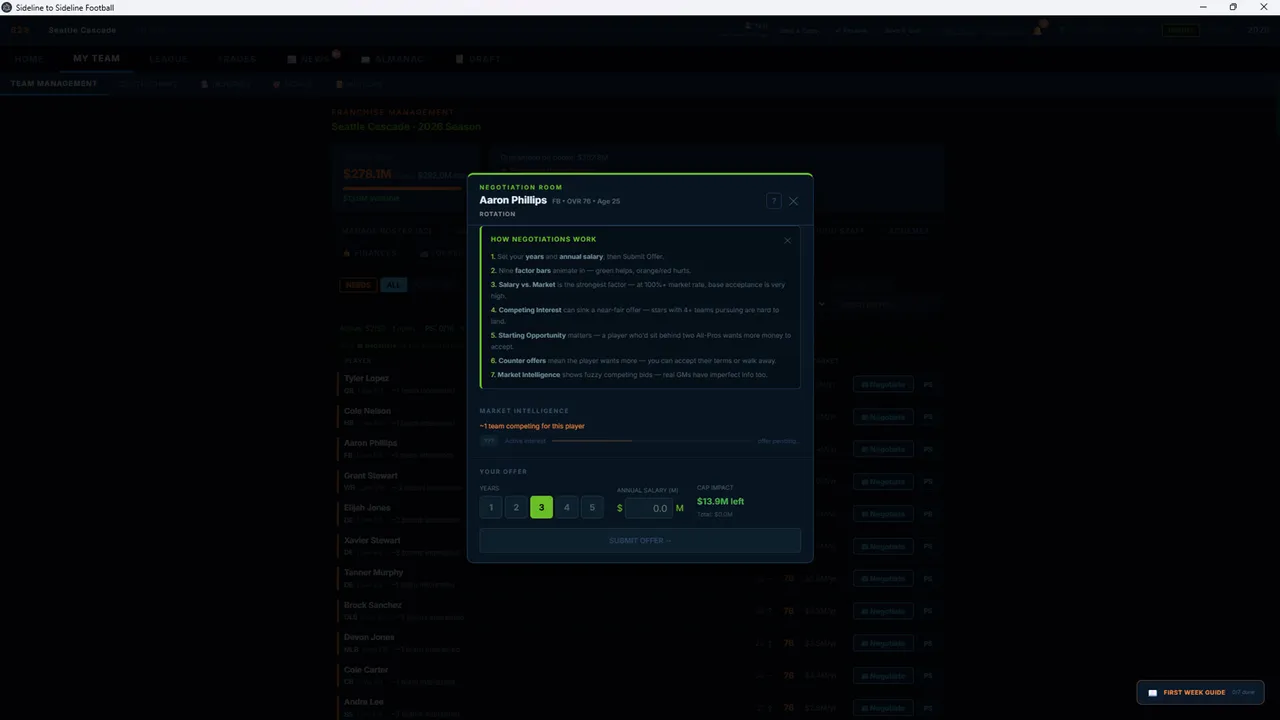Screen dimensions: 1280x720
Task: Select 1 year contract length
Action: 491,508
